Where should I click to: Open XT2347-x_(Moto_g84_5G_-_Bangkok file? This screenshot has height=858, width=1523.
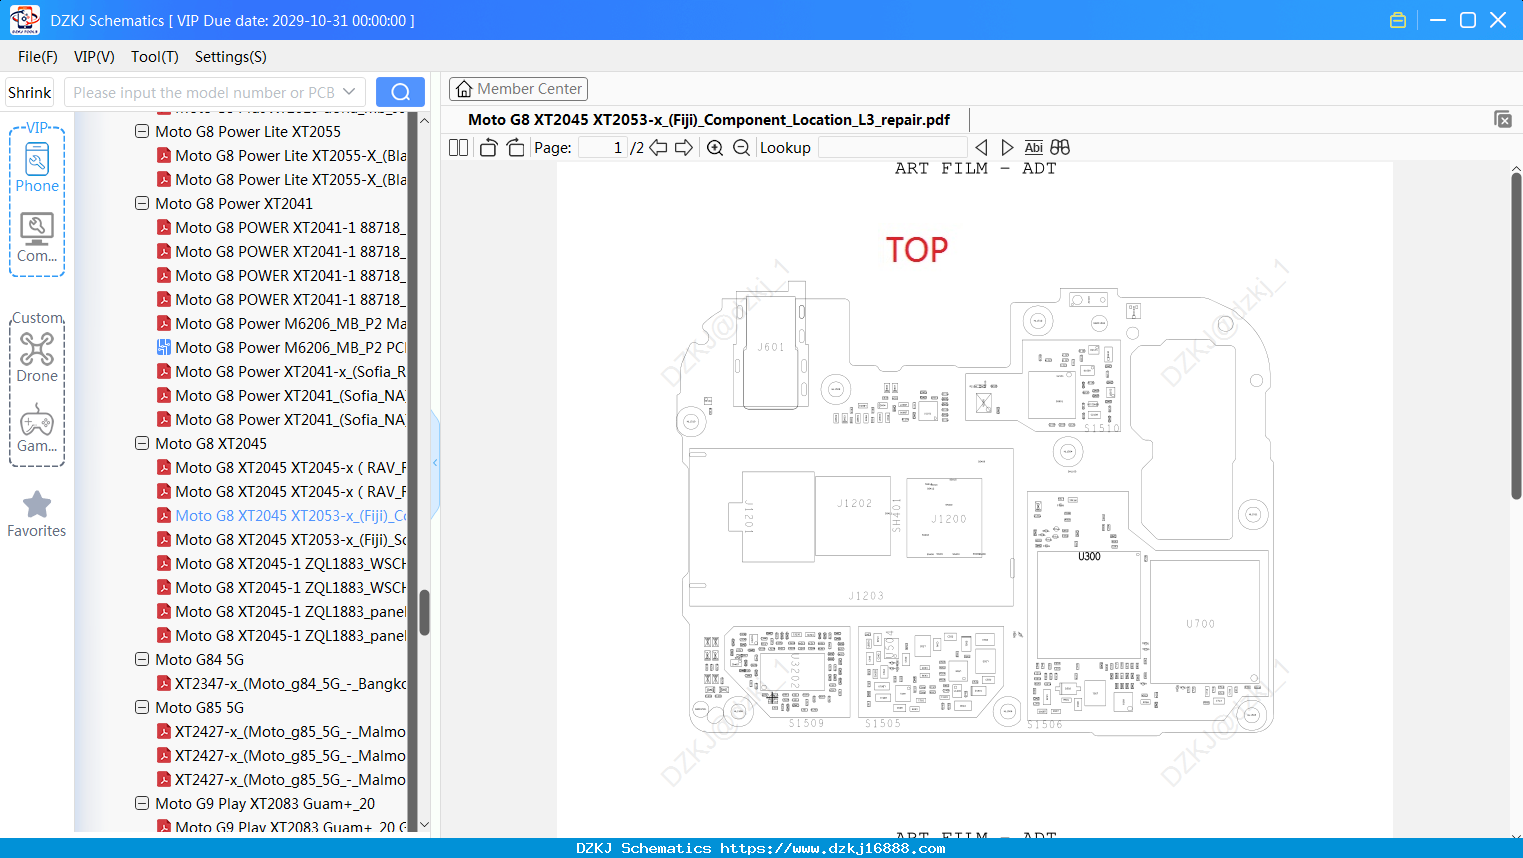tap(281, 683)
